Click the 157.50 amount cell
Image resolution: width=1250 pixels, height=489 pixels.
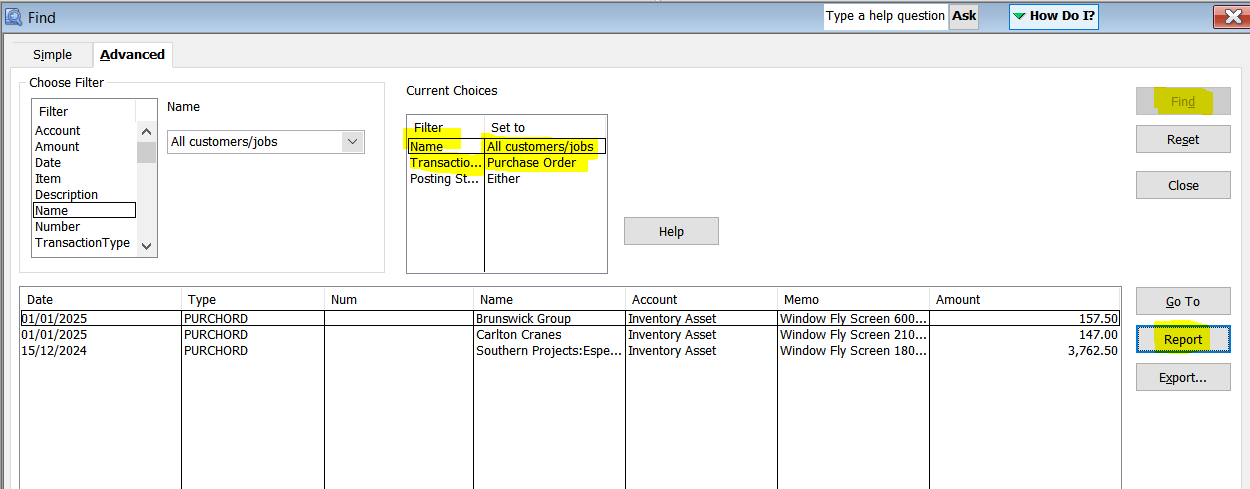tap(1024, 319)
